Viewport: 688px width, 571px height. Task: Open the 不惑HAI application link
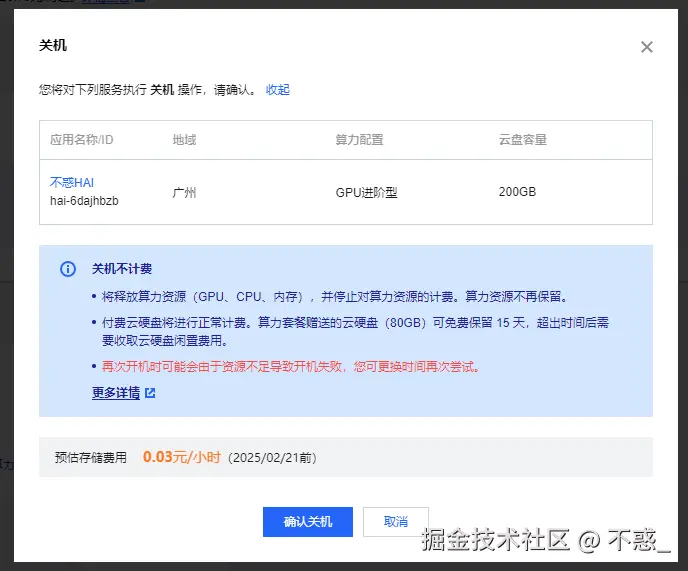pos(72,183)
